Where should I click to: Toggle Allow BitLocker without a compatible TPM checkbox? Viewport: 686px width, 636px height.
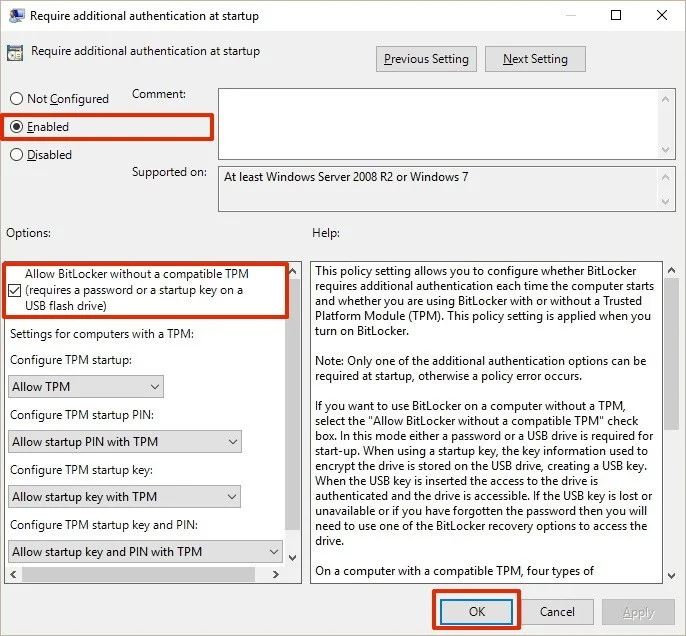[x=15, y=290]
